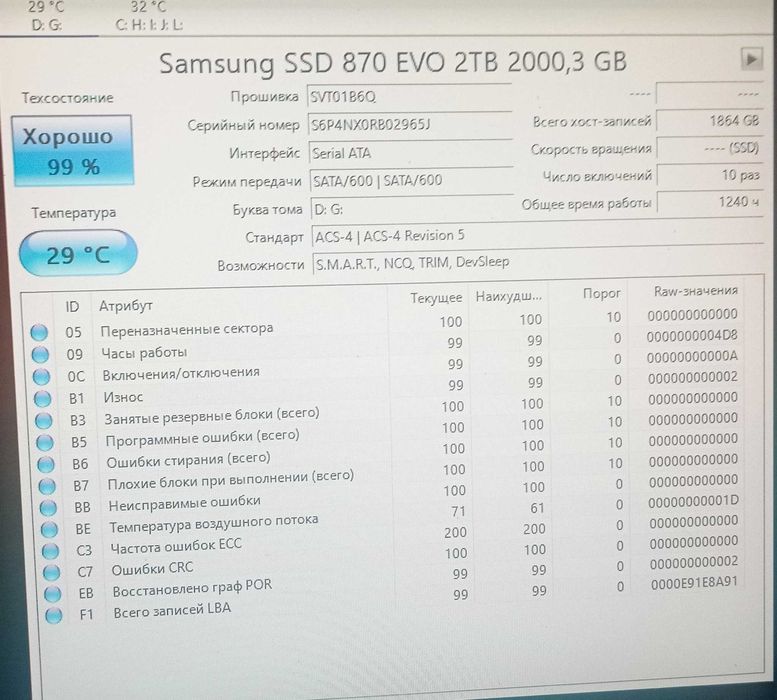
Task: Select the C: H: I: J: L: disk tab
Action: [x=149, y=16]
